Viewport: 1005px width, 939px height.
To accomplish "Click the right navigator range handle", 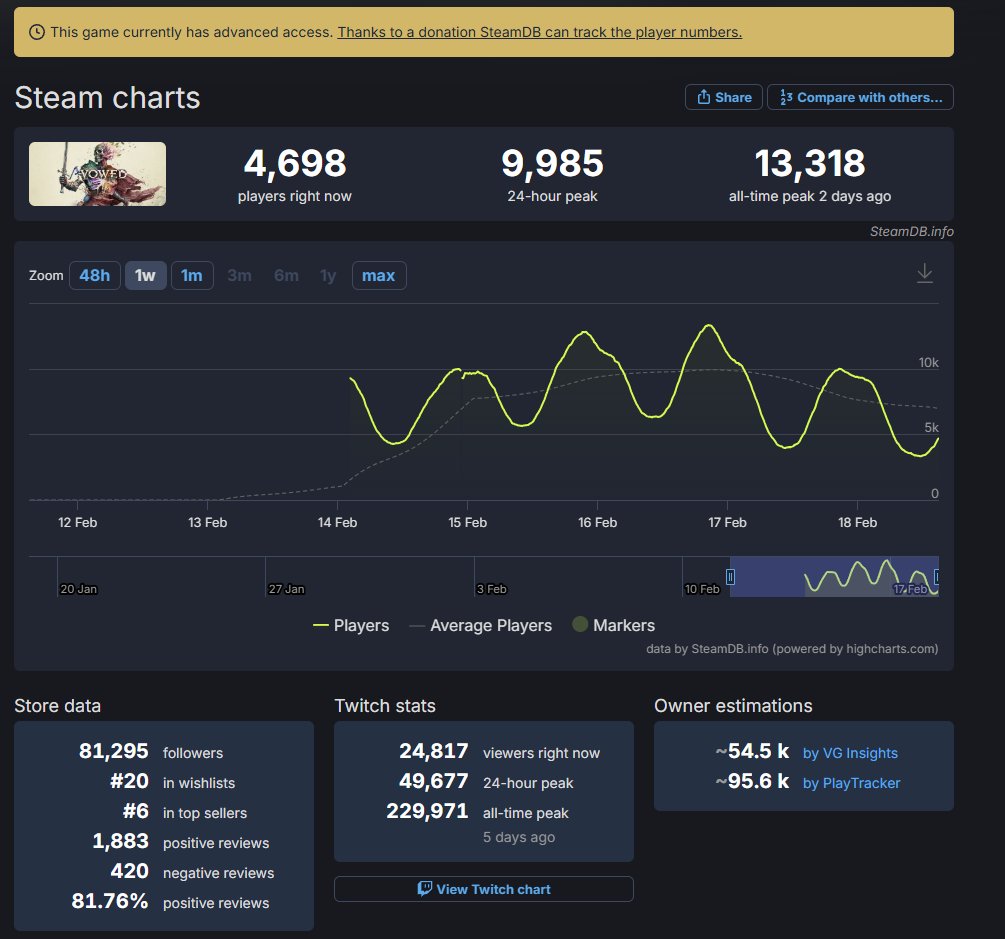I will click(x=936, y=577).
